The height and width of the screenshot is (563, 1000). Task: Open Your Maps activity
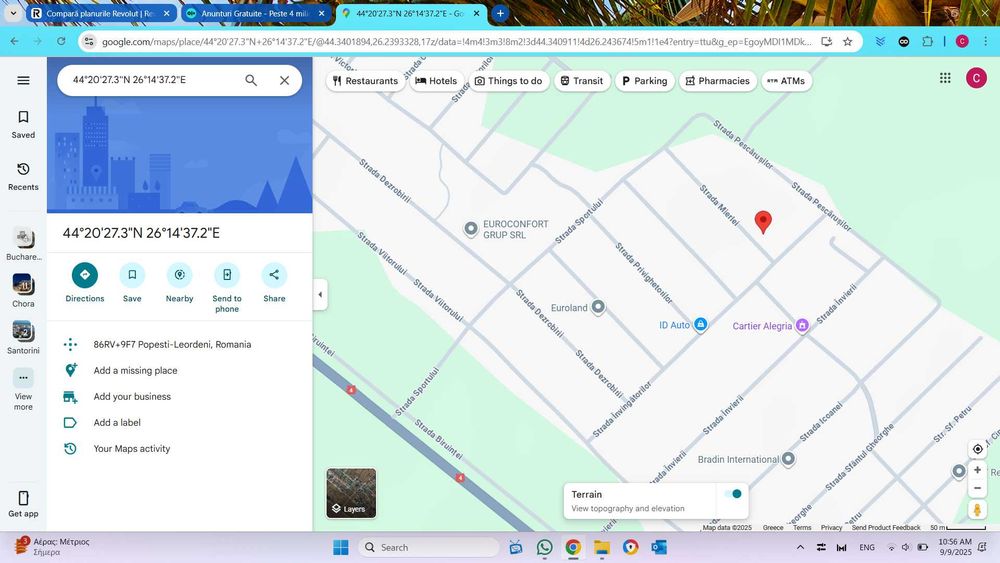pyautogui.click(x=179, y=449)
